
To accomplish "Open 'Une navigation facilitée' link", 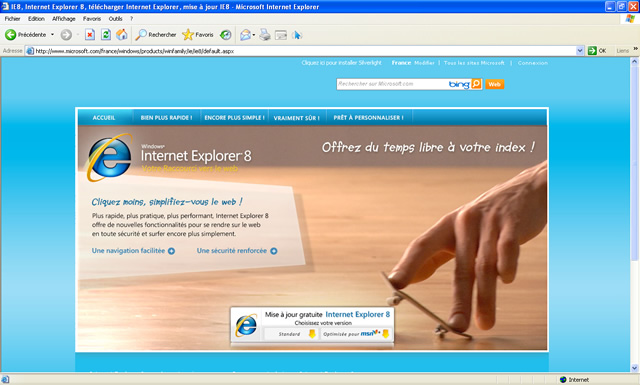I will coord(128,251).
